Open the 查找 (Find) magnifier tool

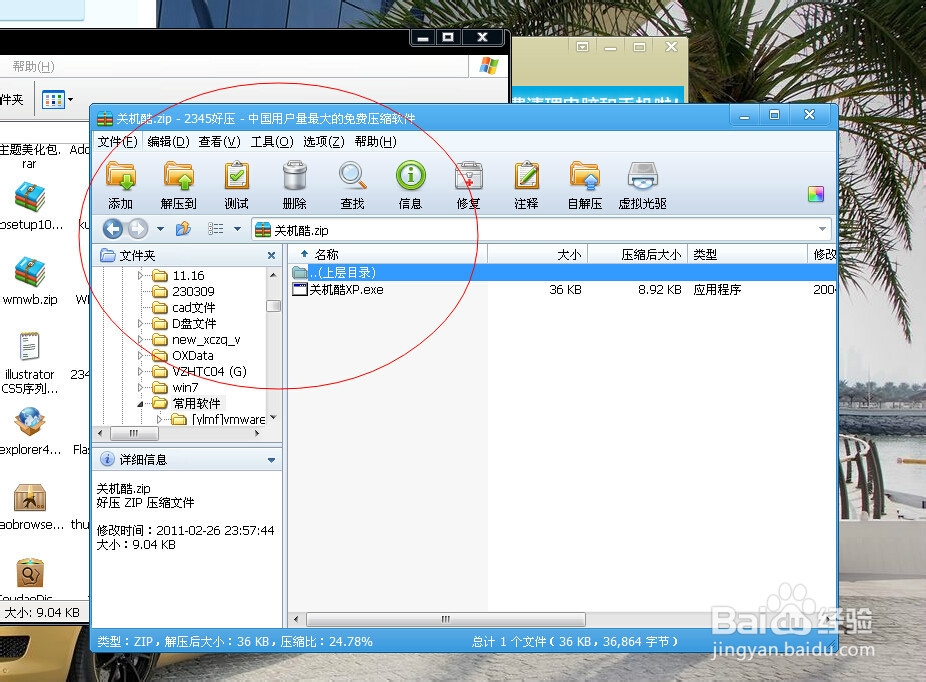(x=353, y=185)
